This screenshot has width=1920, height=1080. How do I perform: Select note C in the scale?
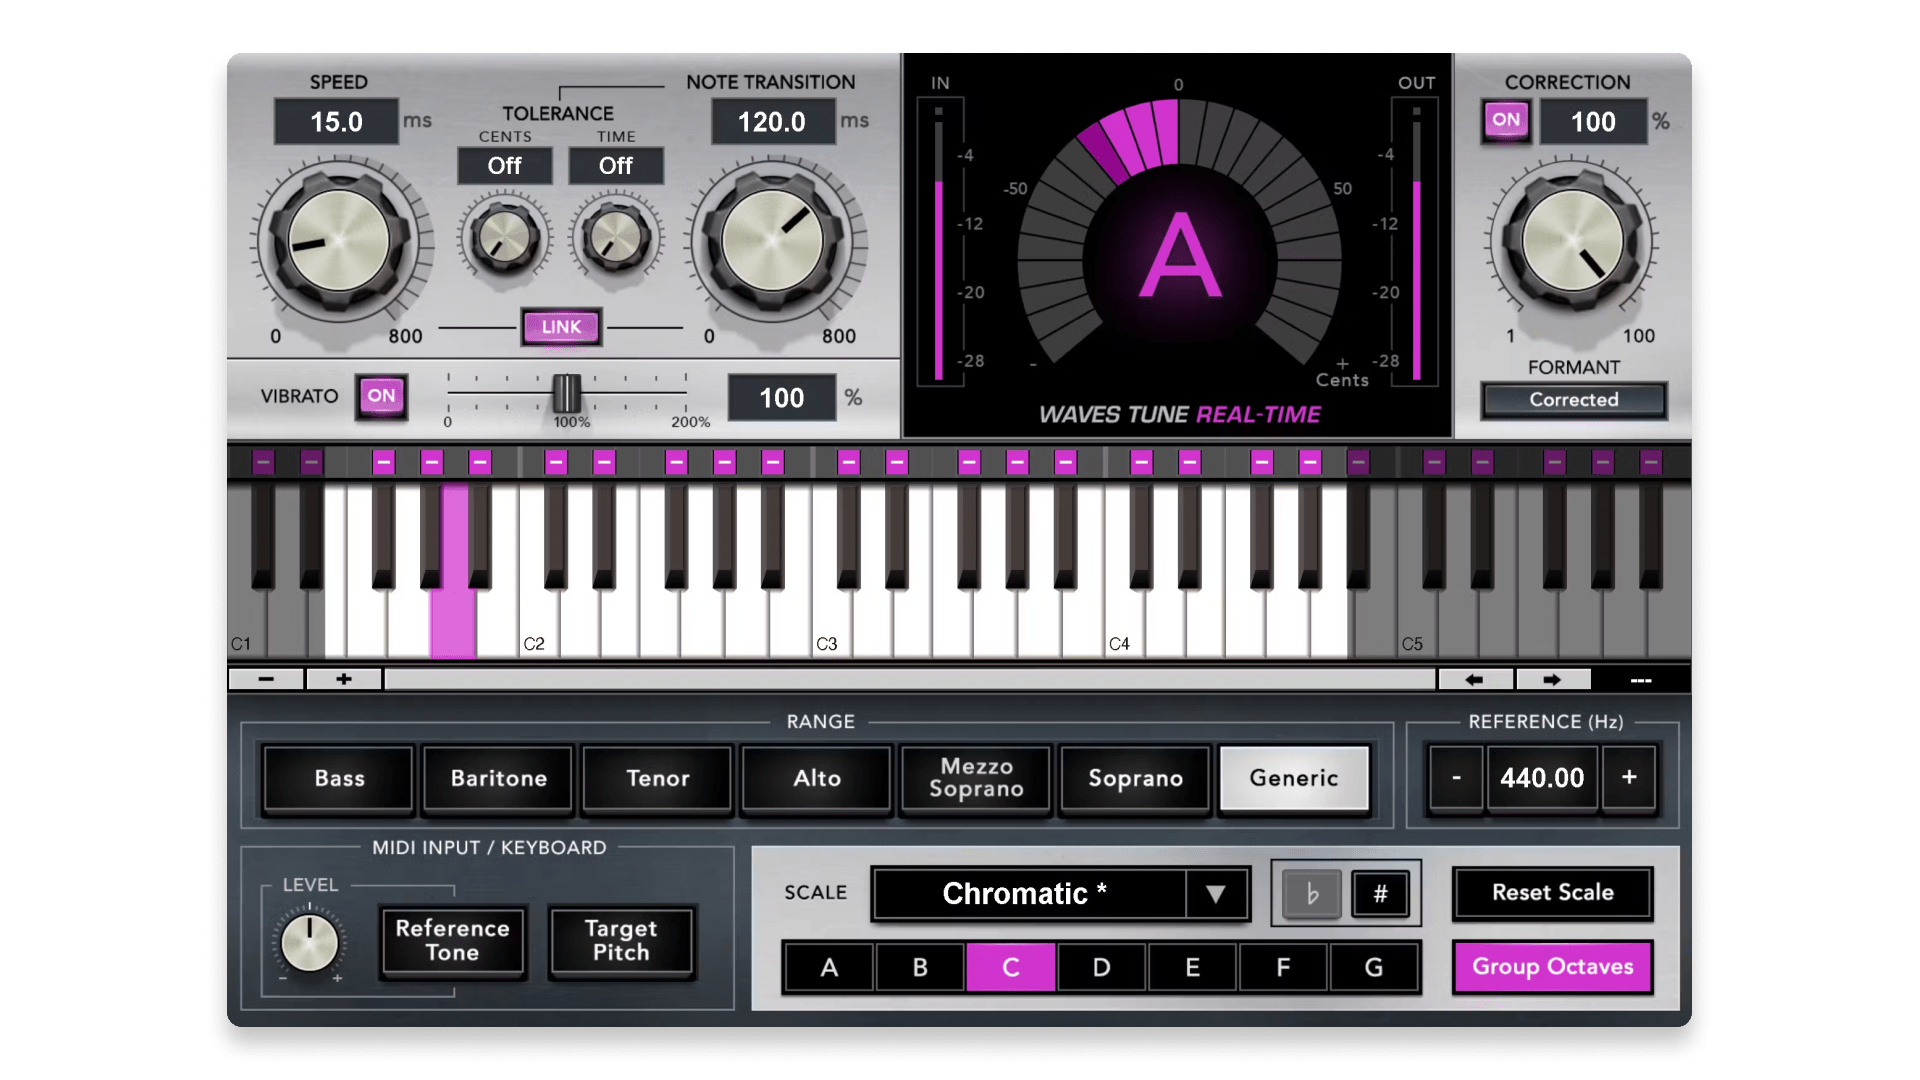pyautogui.click(x=1010, y=967)
